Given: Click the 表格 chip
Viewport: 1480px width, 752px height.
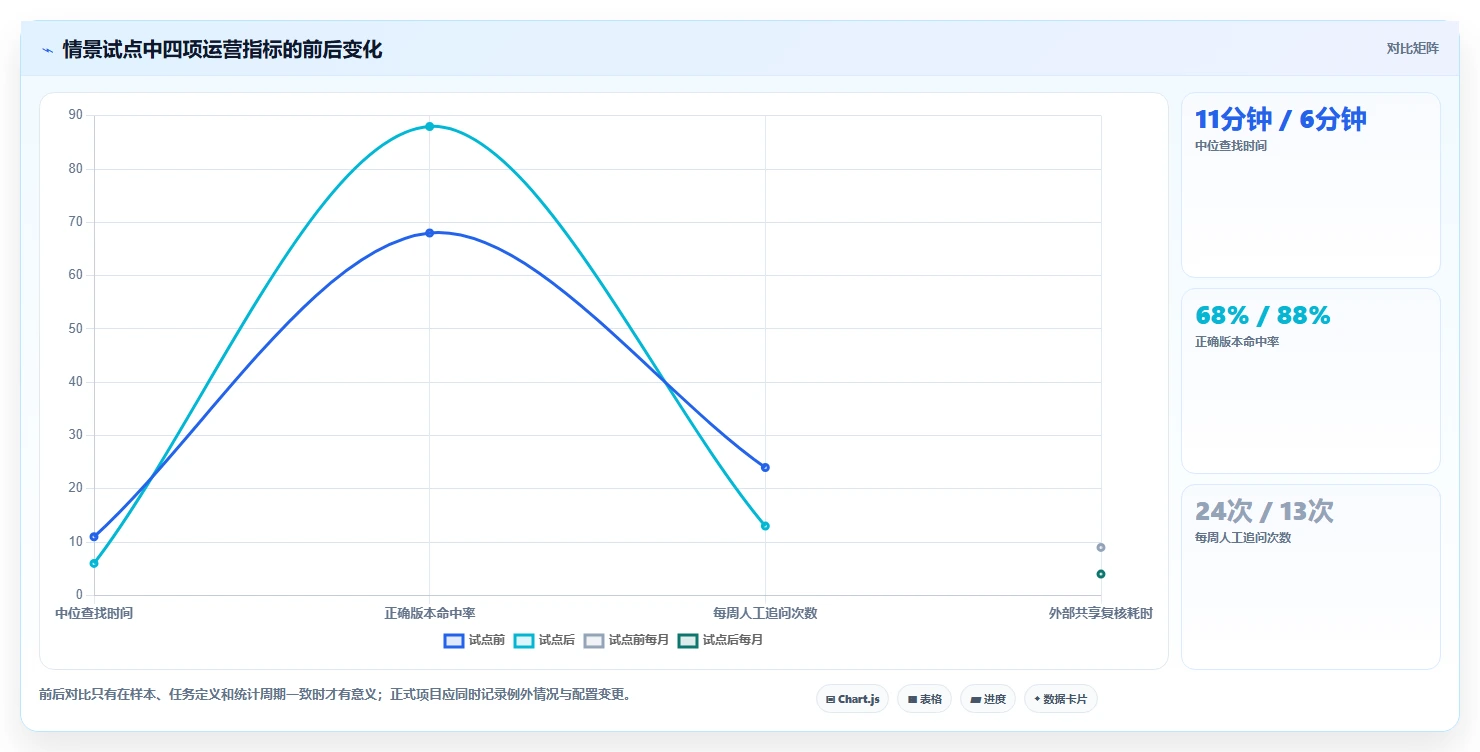Looking at the screenshot, I should pos(924,699).
